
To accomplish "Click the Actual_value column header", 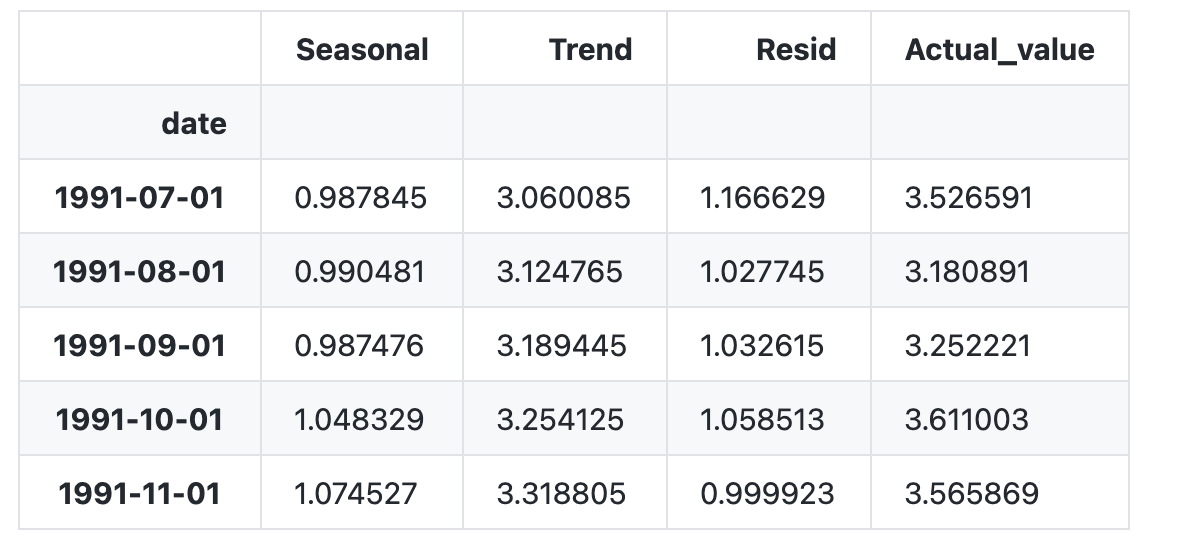I will (1000, 50).
